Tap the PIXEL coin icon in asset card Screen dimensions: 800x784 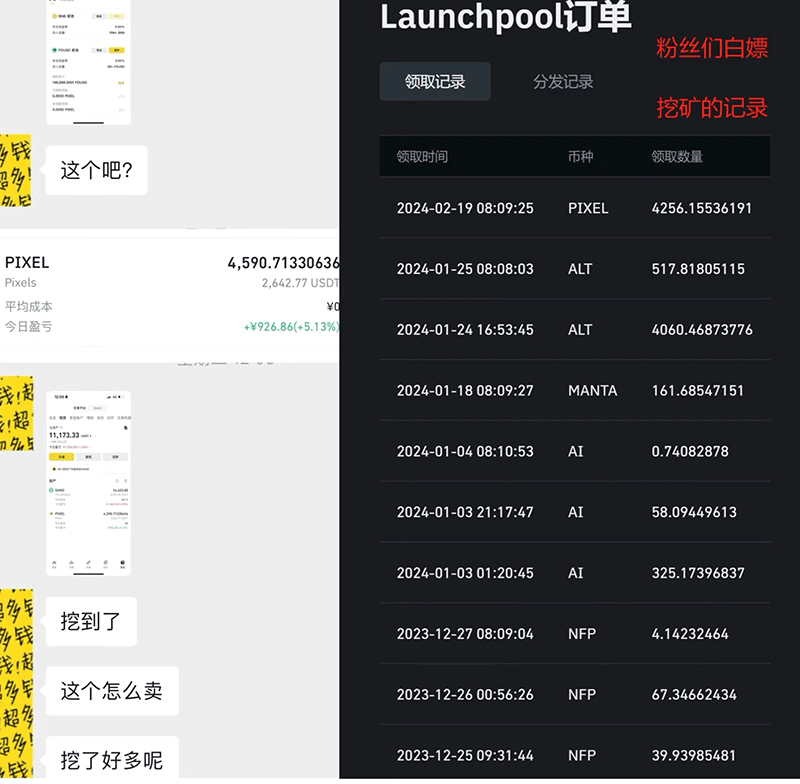tap(50, 514)
